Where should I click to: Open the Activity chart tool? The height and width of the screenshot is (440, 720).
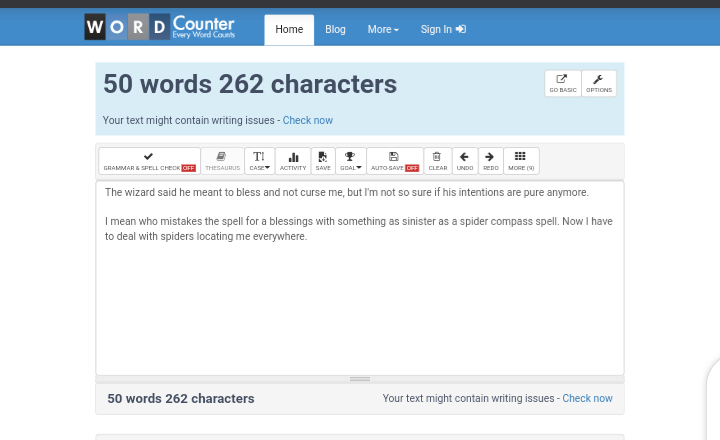(x=293, y=161)
